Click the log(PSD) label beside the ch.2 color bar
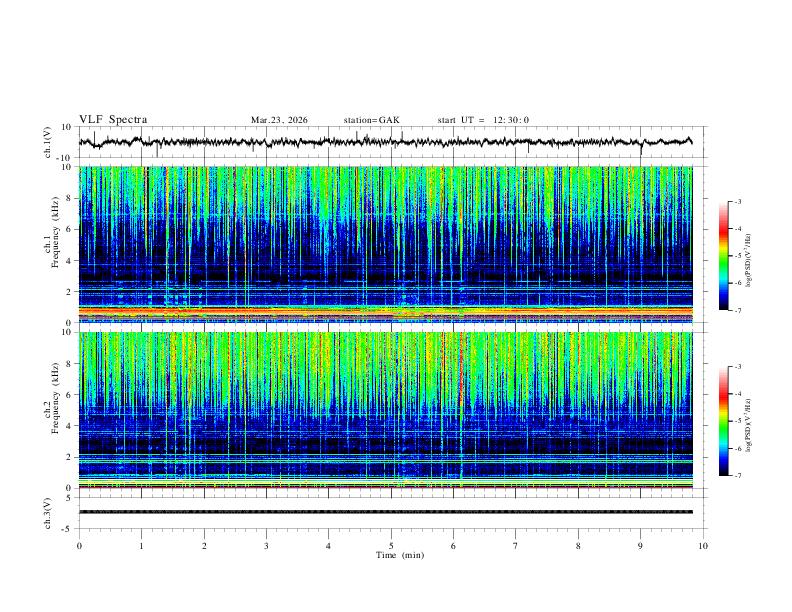The height and width of the screenshot is (612, 792). click(x=748, y=426)
